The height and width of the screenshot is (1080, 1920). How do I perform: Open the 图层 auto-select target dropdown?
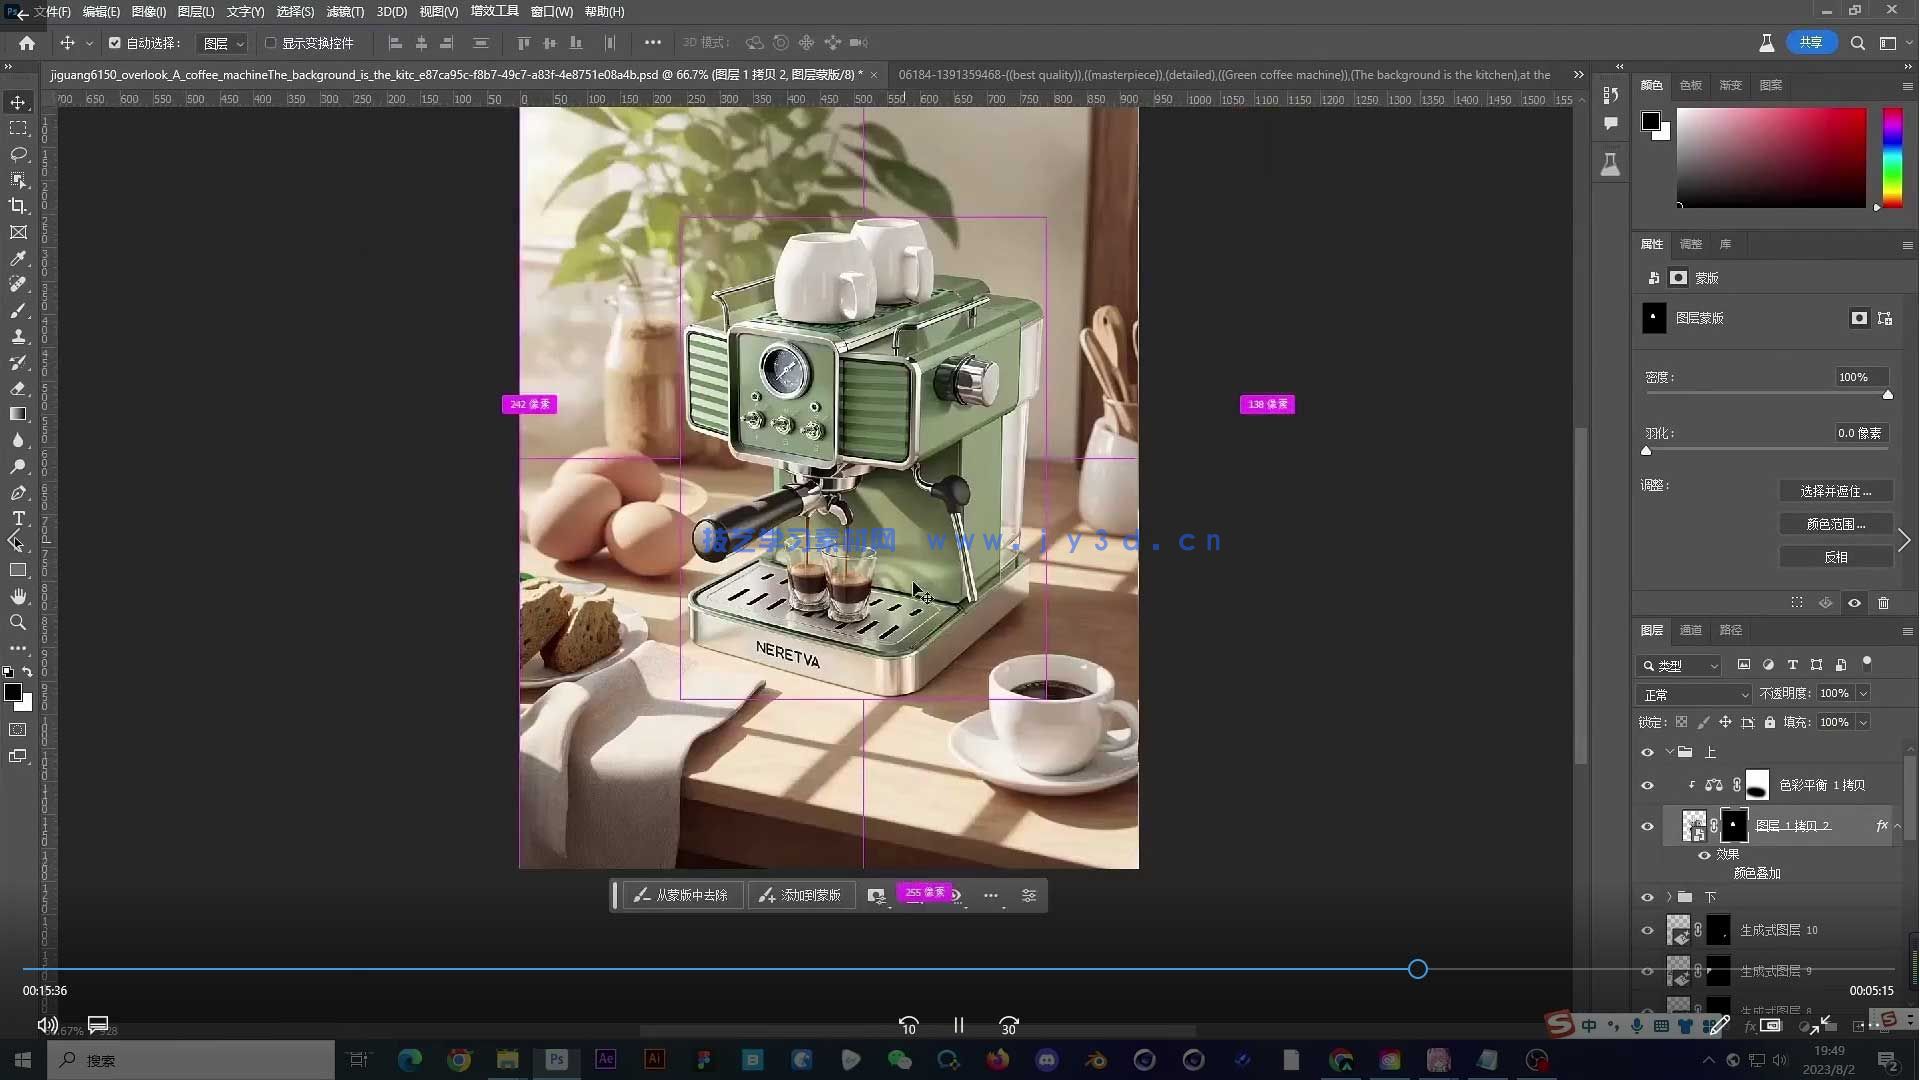click(x=223, y=43)
